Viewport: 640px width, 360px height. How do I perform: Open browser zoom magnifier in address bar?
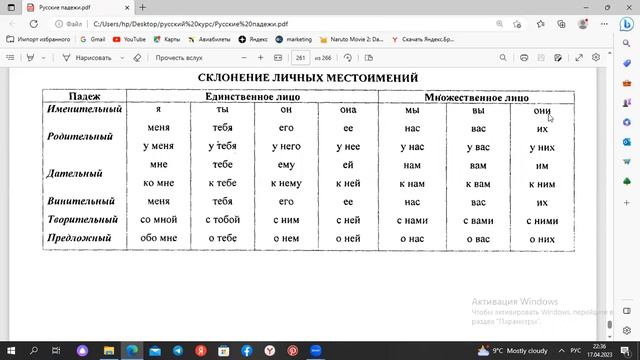[499, 24]
